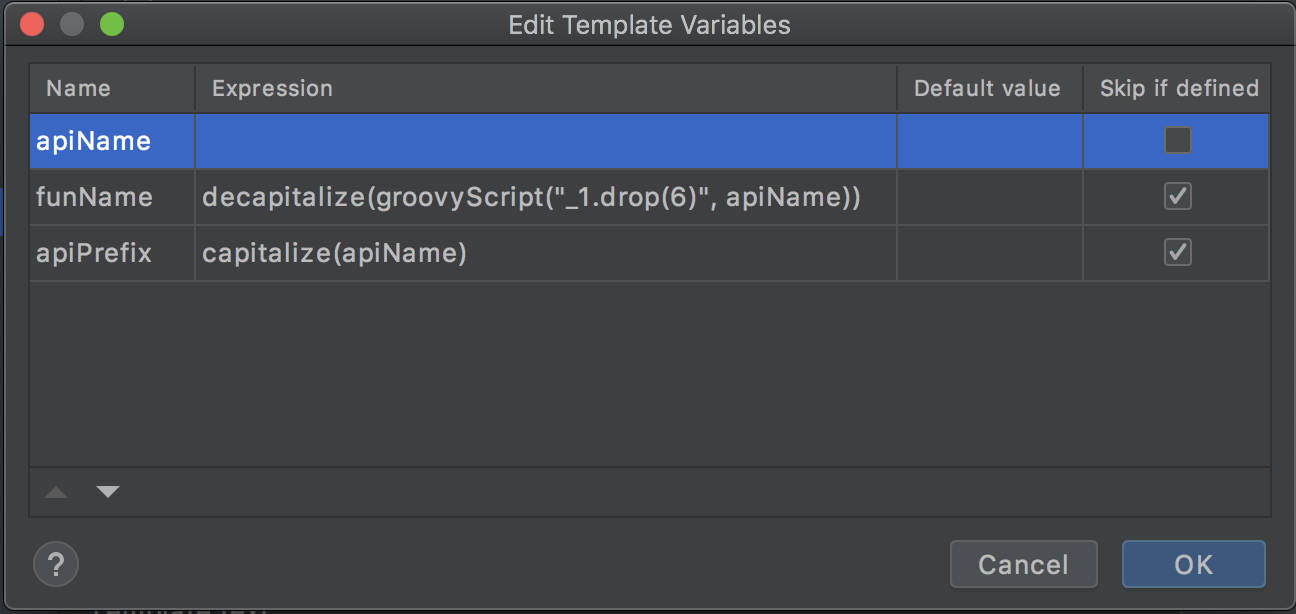Open the decapitalize groovyScript expression cell

pyautogui.click(x=546, y=197)
